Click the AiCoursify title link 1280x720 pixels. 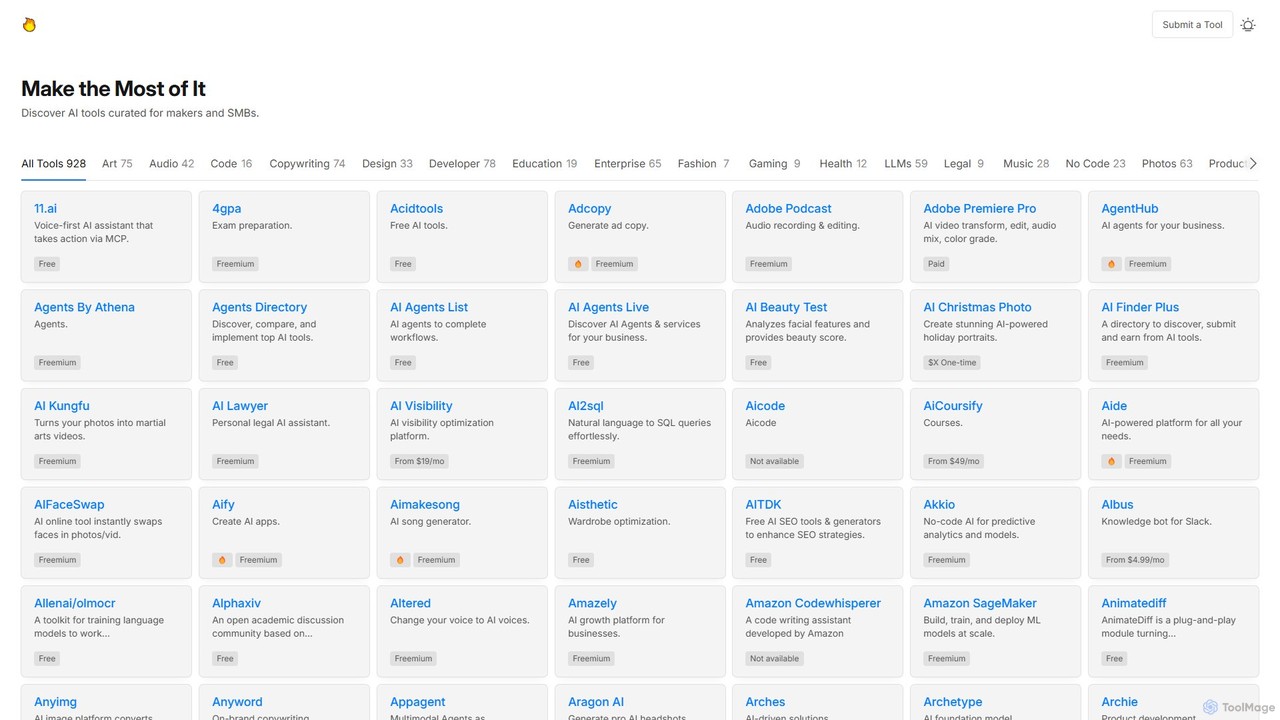[953, 406]
